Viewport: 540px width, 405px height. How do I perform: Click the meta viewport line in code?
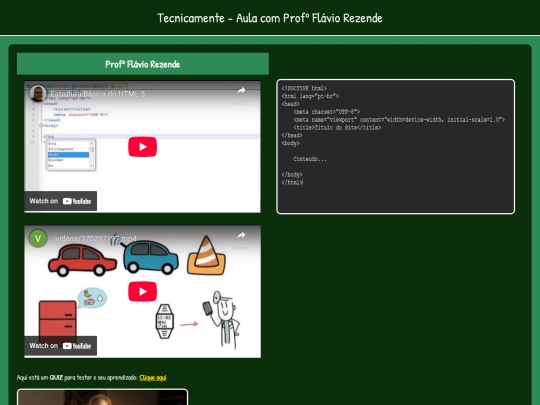tap(399, 120)
